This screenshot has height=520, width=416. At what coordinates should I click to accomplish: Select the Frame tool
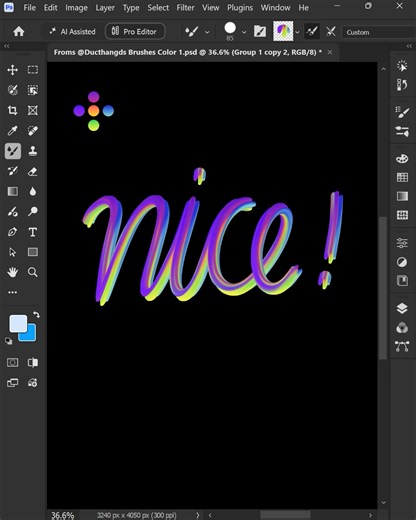[33, 110]
